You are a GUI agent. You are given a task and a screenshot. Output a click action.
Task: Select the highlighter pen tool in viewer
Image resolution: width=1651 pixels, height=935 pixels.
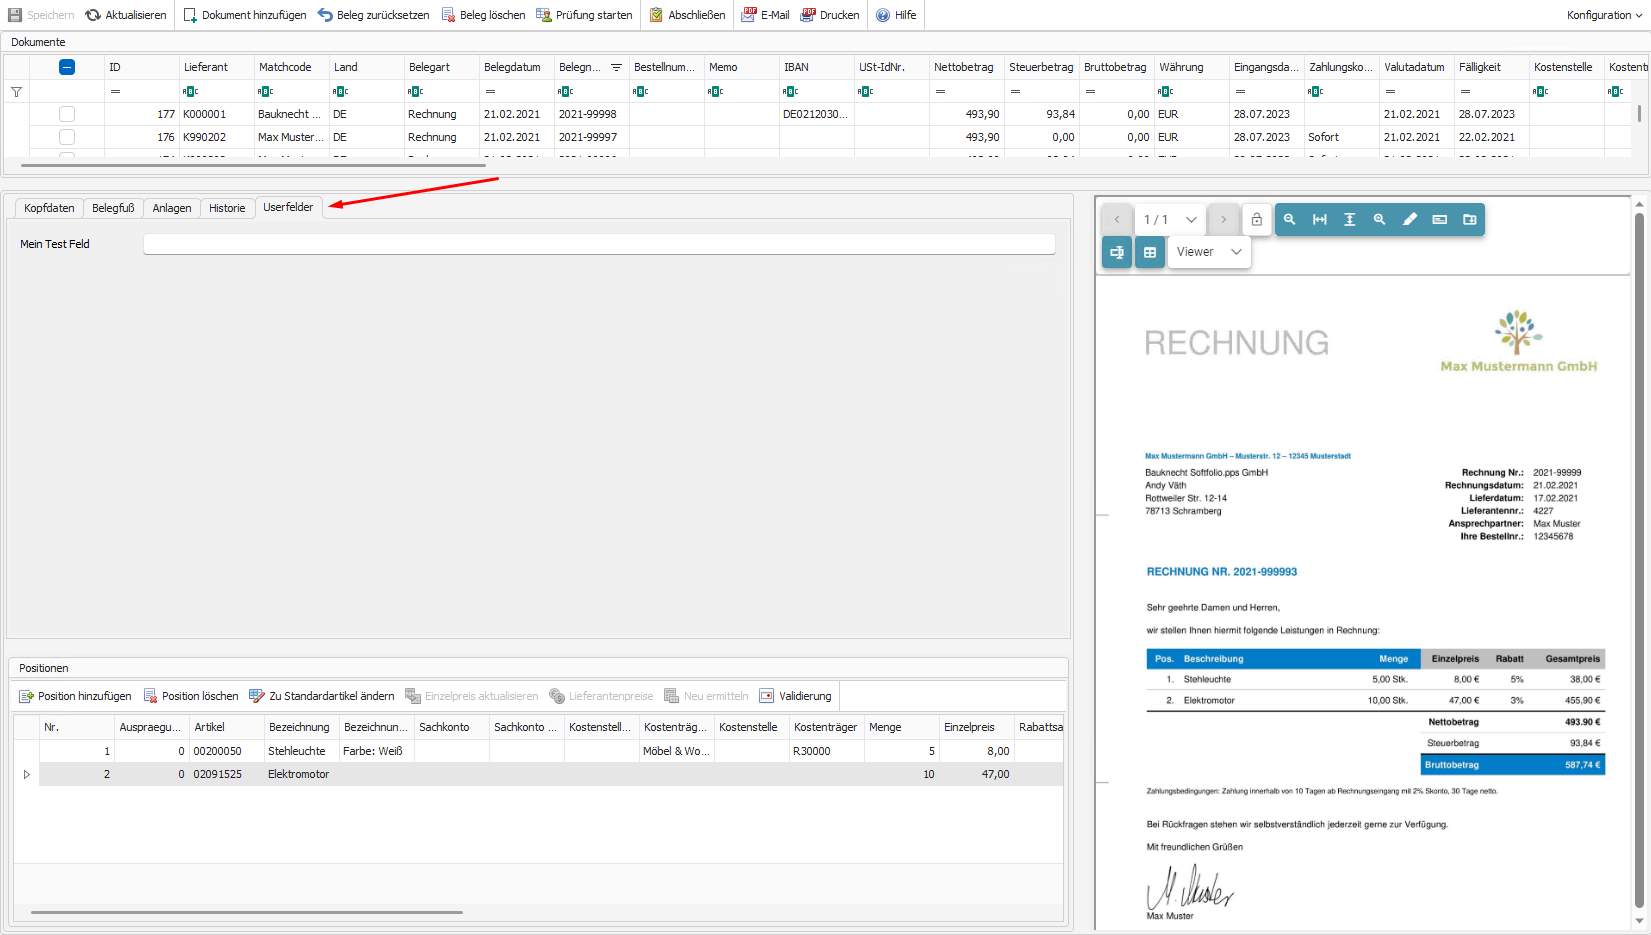tap(1409, 220)
